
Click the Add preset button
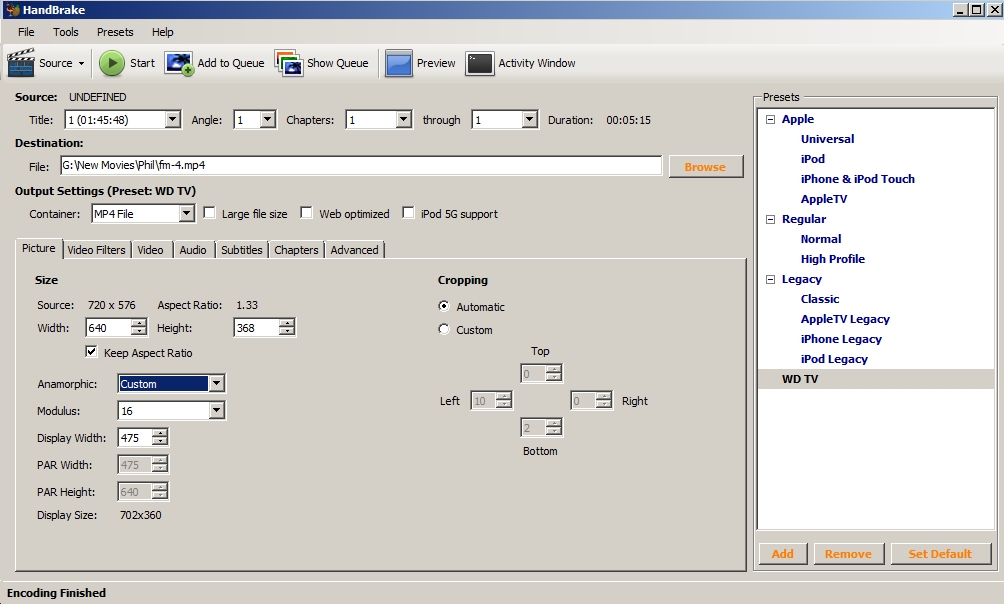tap(782, 553)
